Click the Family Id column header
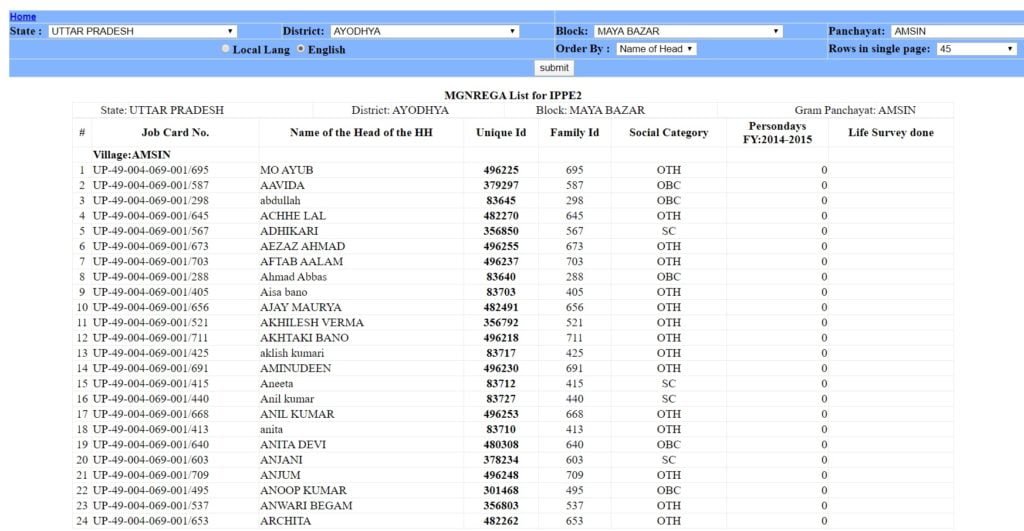Image resolution: width=1024 pixels, height=531 pixels. [x=575, y=133]
